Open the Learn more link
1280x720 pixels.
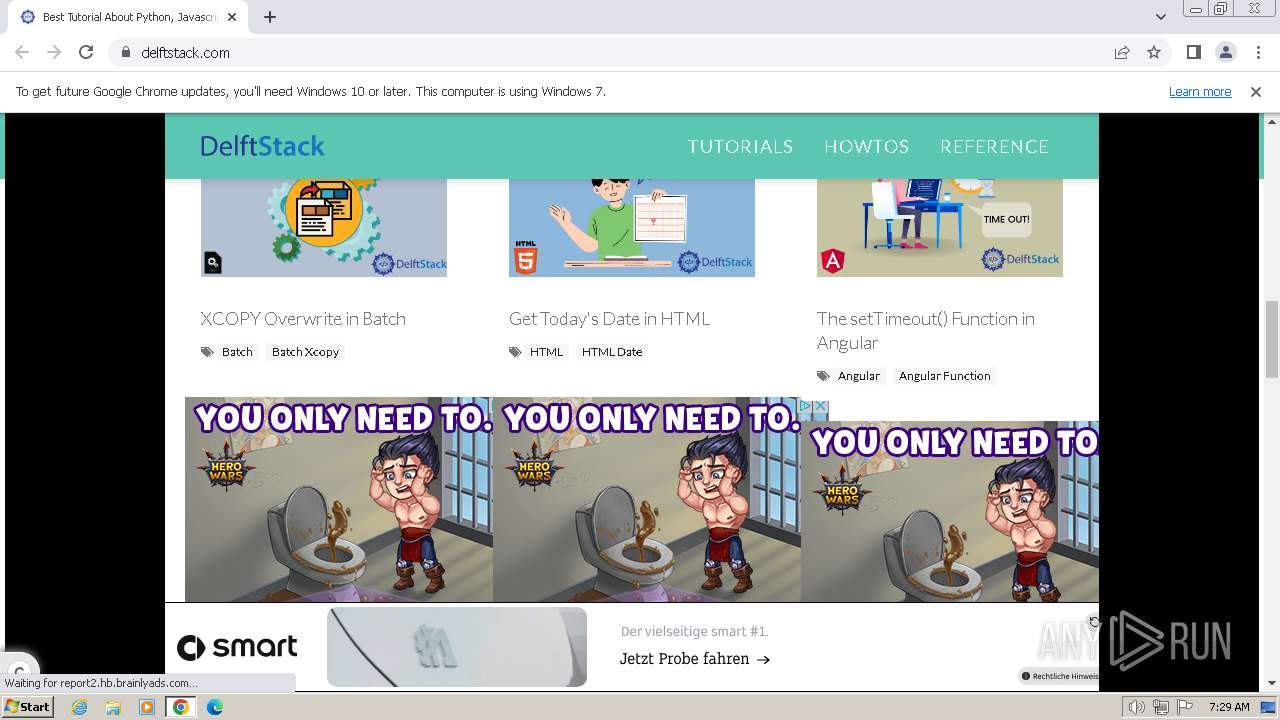point(1200,91)
